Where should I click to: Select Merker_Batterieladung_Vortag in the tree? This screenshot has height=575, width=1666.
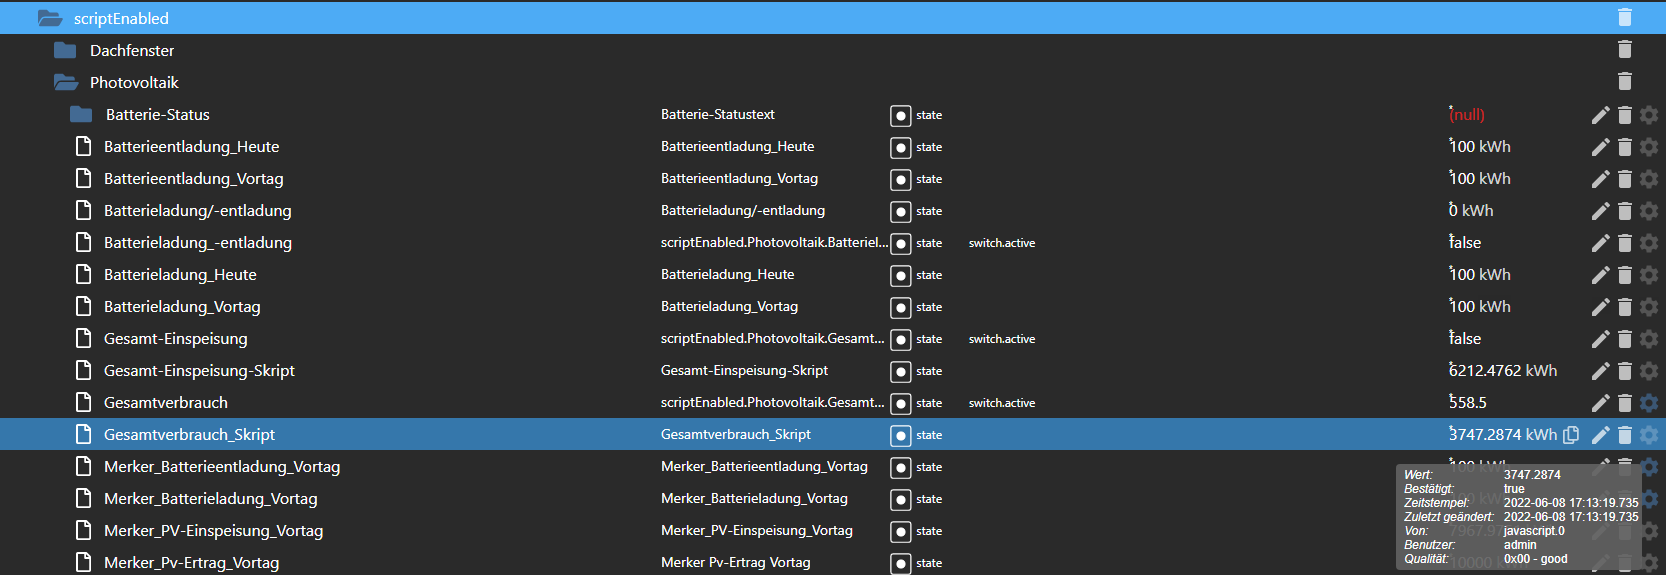(210, 498)
